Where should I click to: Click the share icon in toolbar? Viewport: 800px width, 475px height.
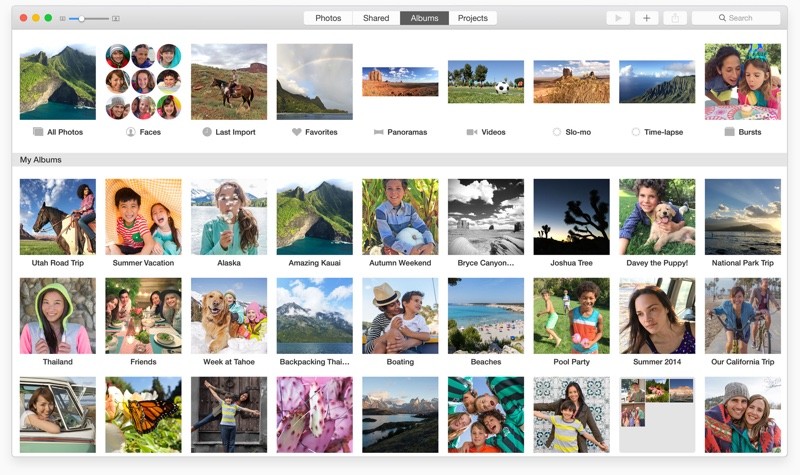pos(675,18)
